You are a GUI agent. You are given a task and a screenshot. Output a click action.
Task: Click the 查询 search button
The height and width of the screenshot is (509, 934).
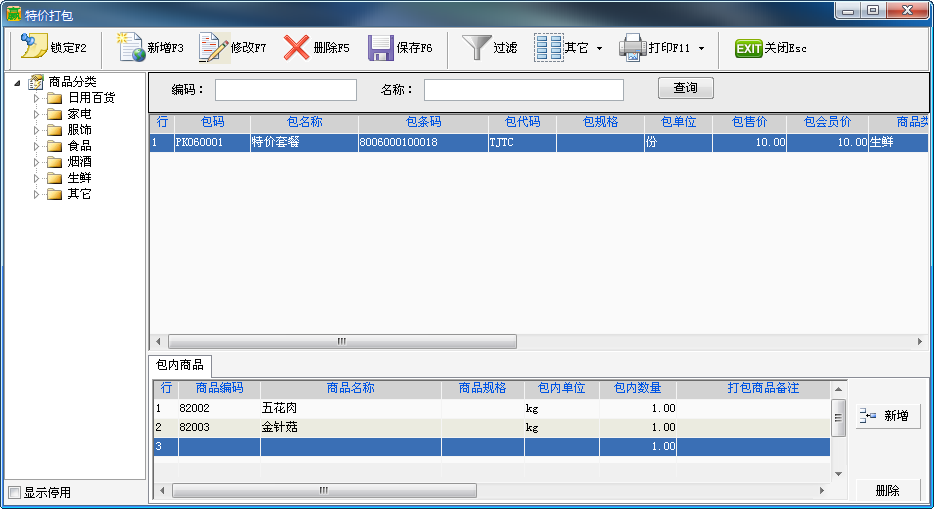[x=685, y=88]
